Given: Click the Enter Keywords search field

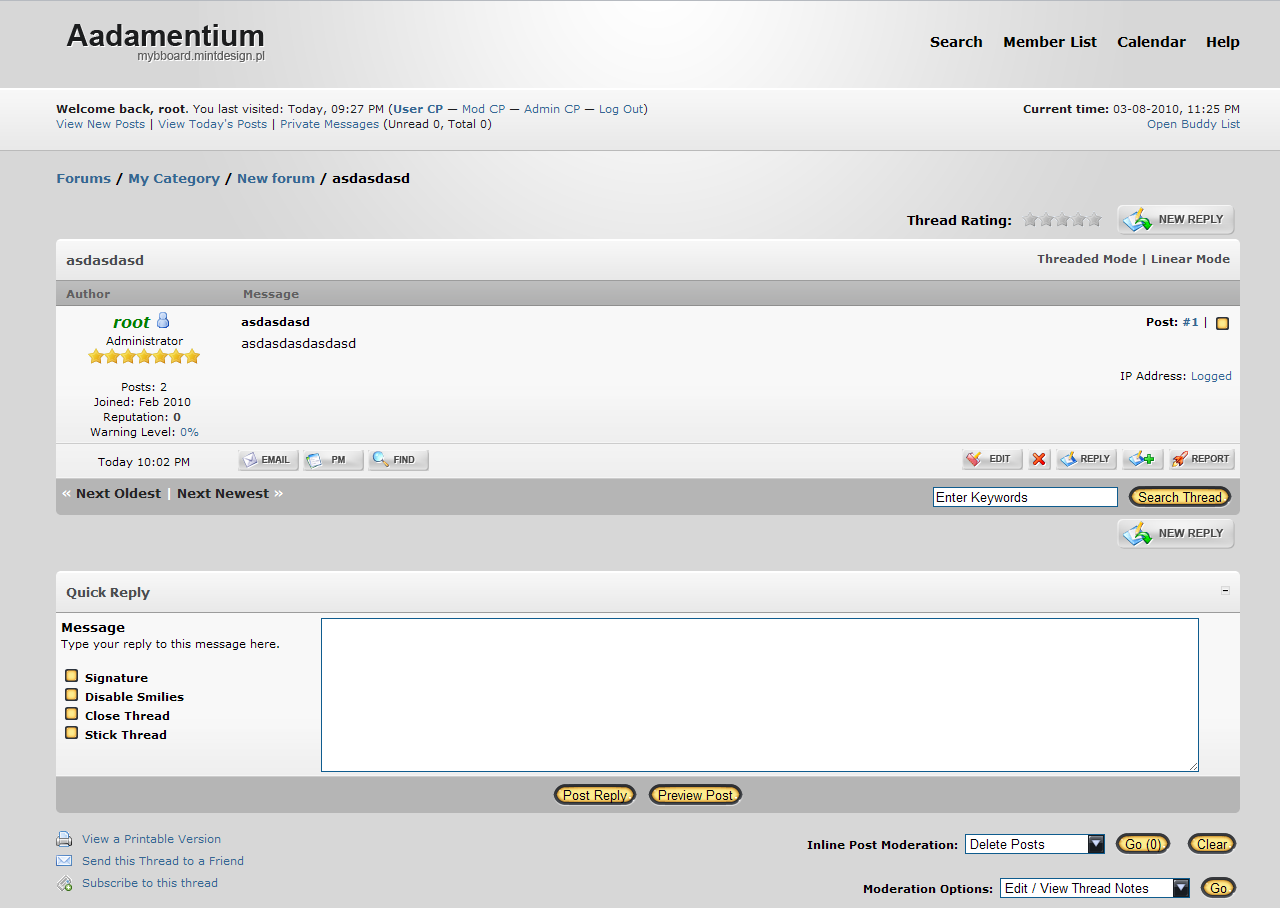Looking at the screenshot, I should pos(1024,497).
